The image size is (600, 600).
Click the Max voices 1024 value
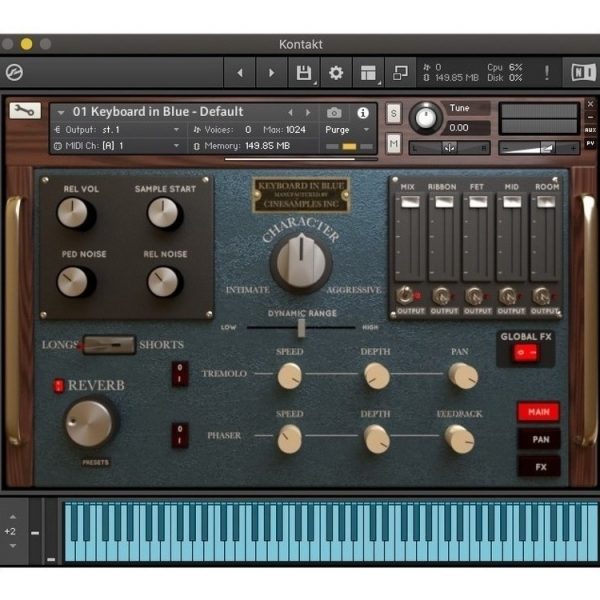295,130
